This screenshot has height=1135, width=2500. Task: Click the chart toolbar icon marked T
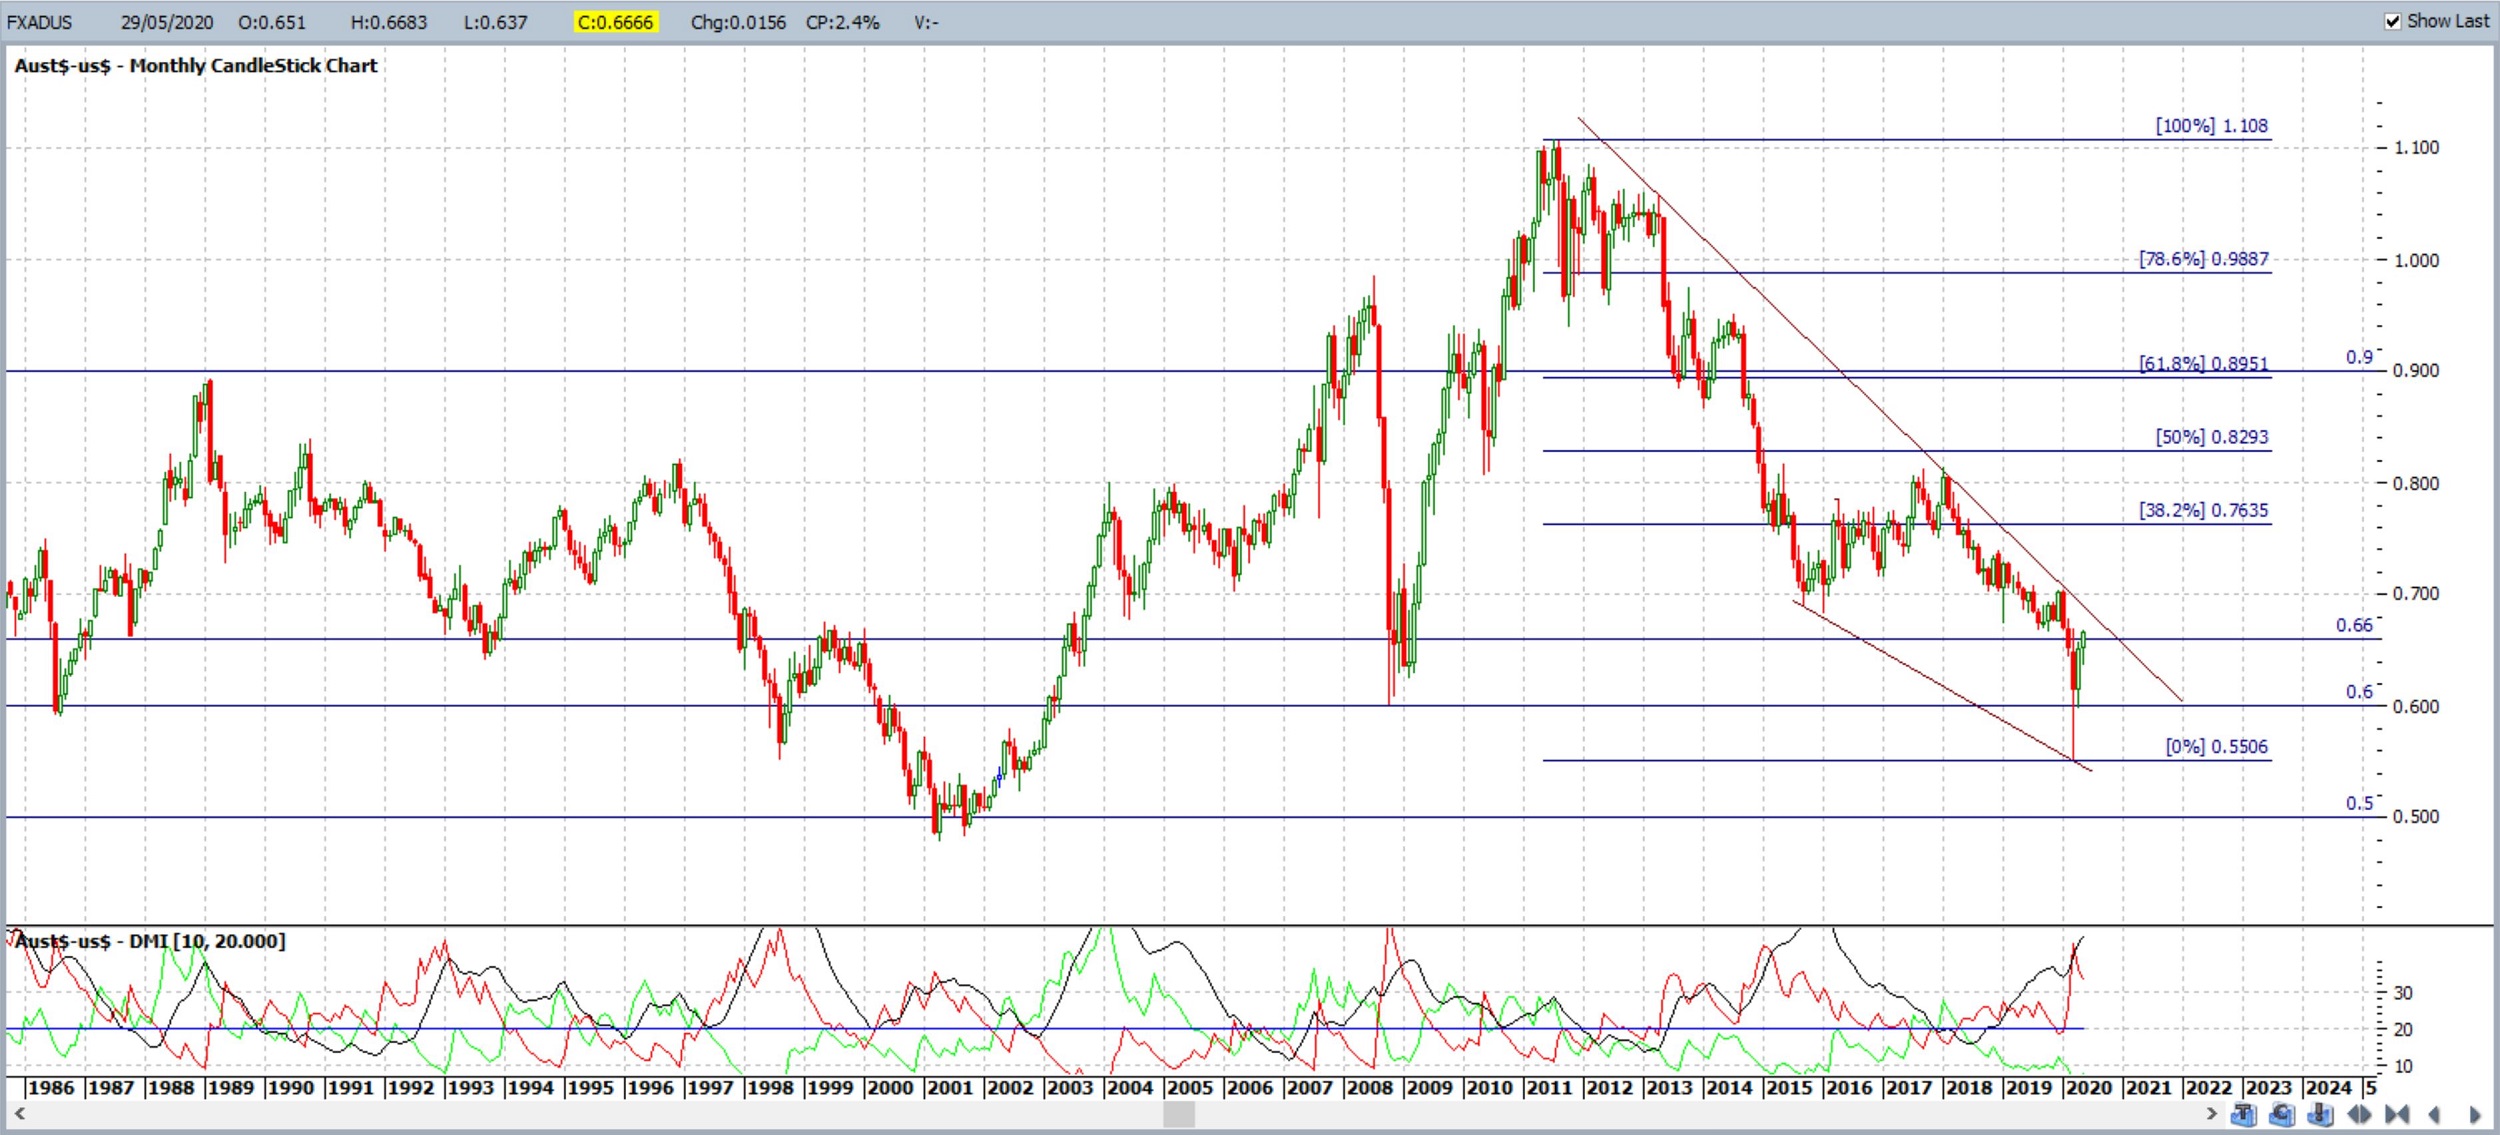point(2244,1114)
